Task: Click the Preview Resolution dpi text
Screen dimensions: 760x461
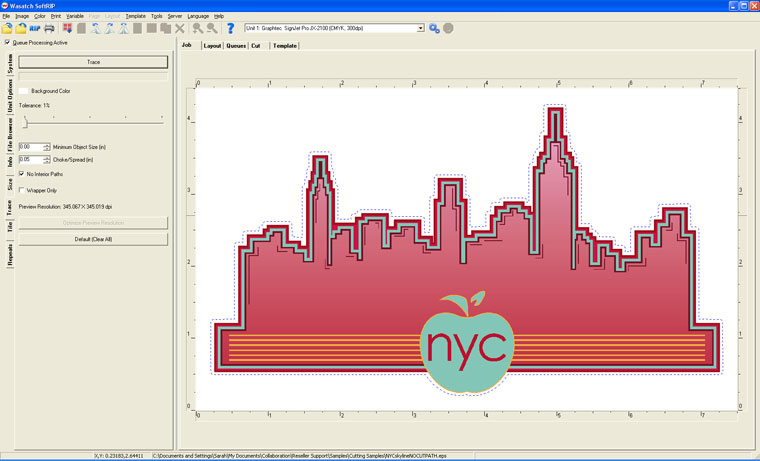Action: (65, 207)
